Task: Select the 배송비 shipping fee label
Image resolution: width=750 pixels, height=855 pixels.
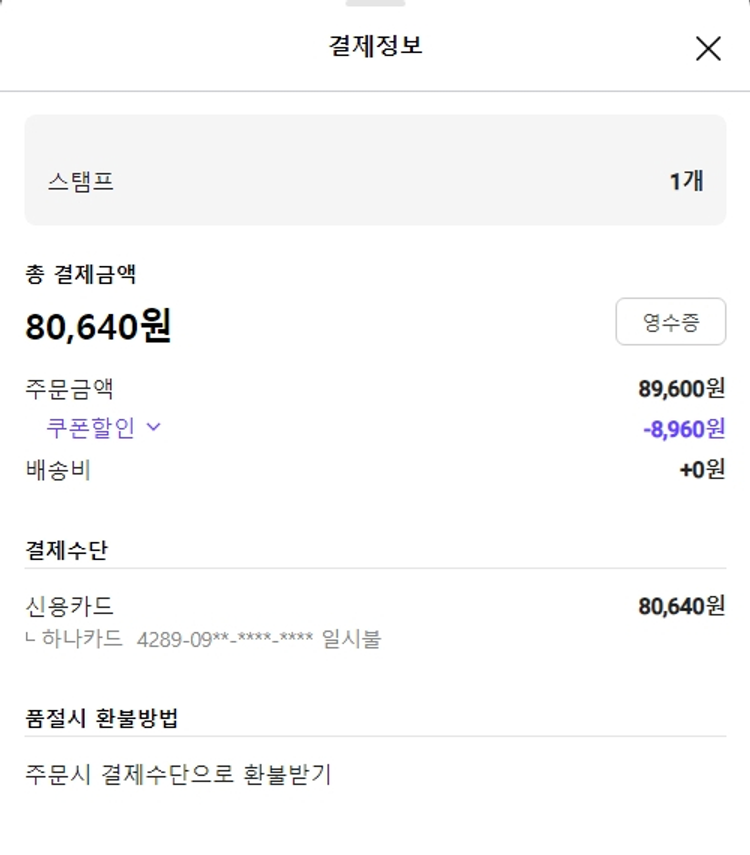Action: 58,470
